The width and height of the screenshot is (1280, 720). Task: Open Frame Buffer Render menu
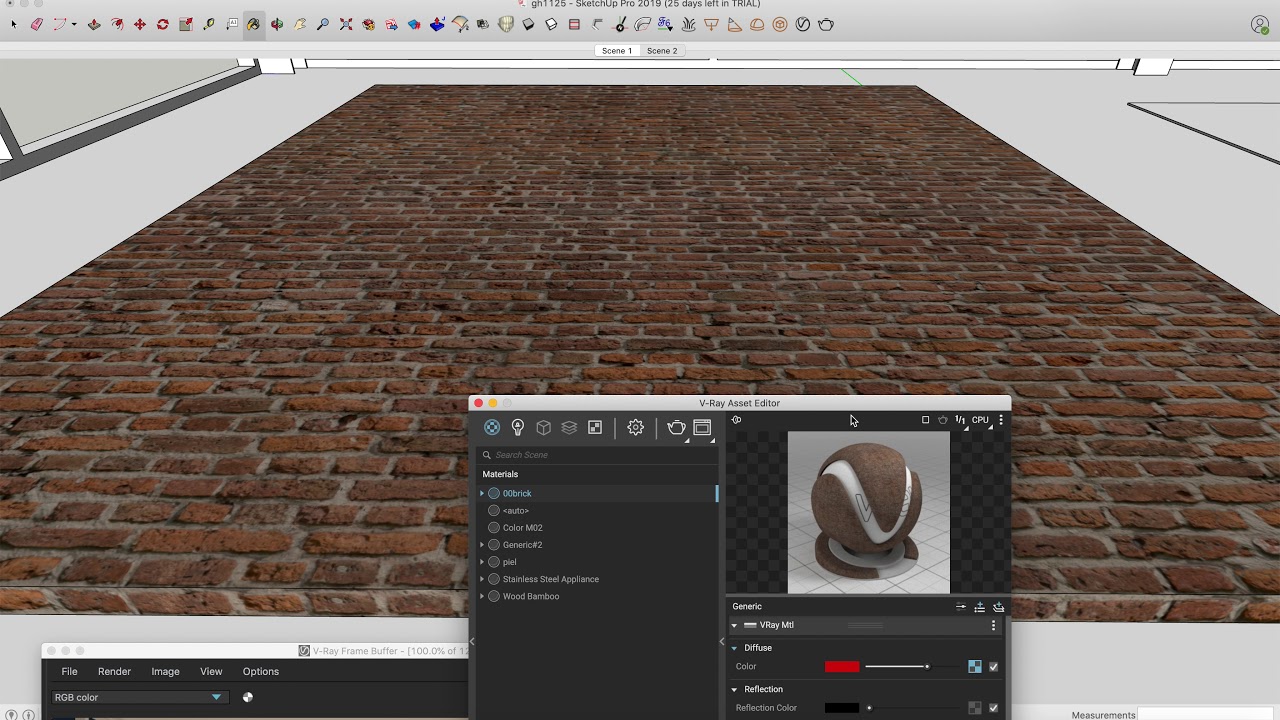coord(114,672)
